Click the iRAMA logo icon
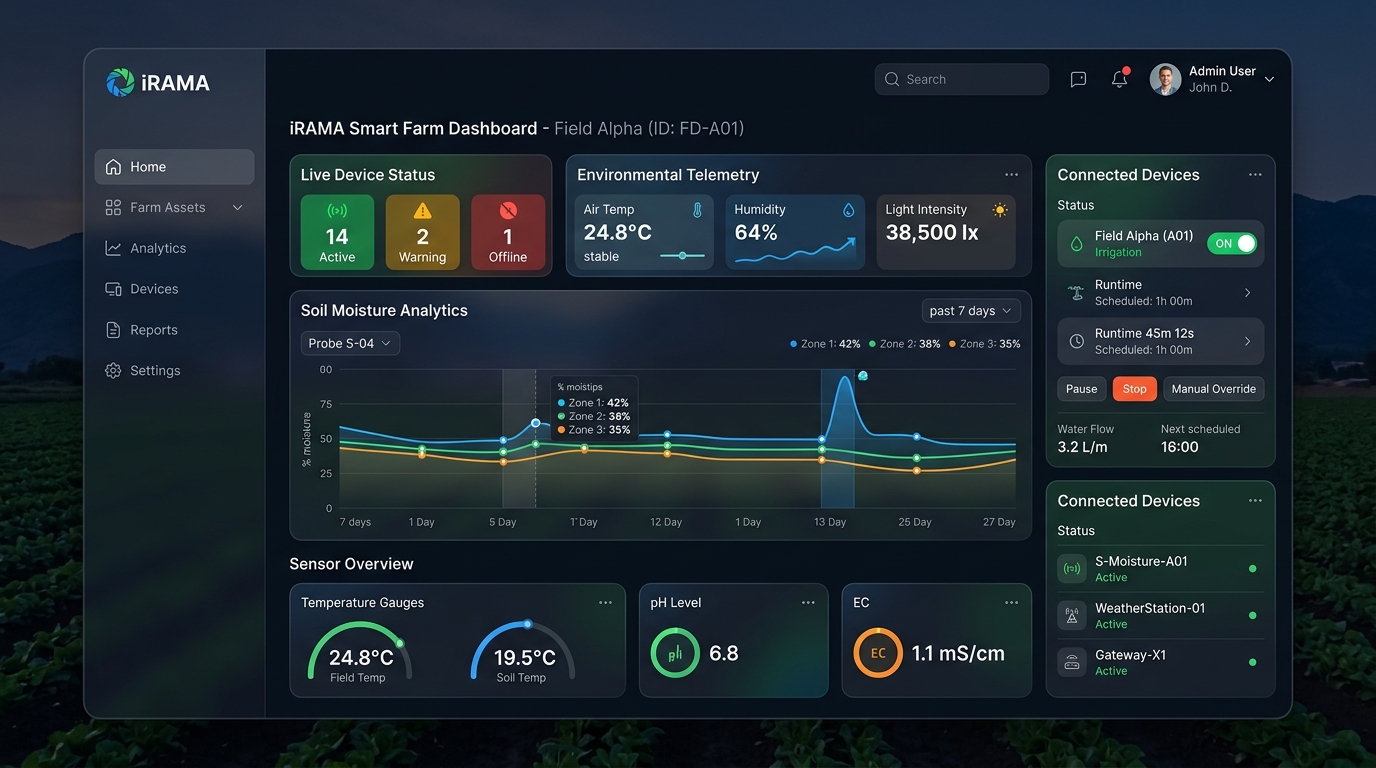 point(120,82)
